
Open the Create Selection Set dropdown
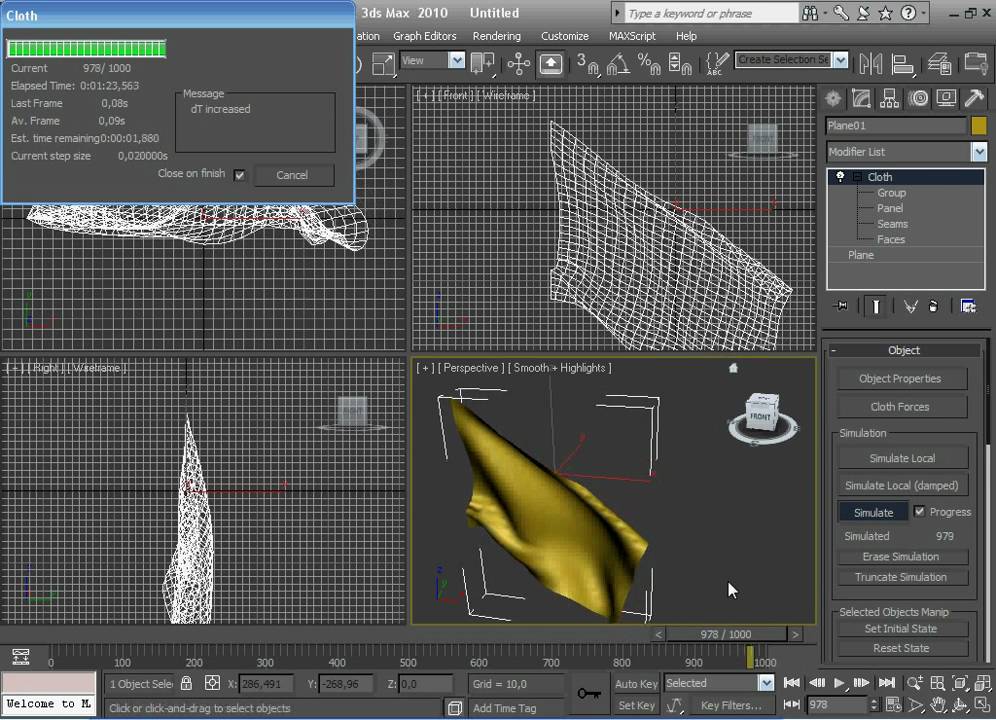coord(840,60)
